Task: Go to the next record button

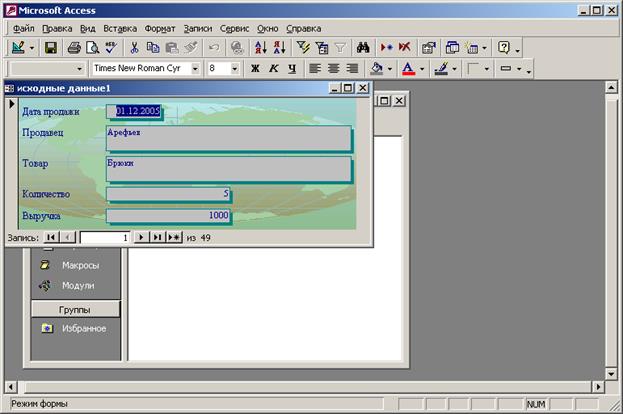Action: [141, 237]
